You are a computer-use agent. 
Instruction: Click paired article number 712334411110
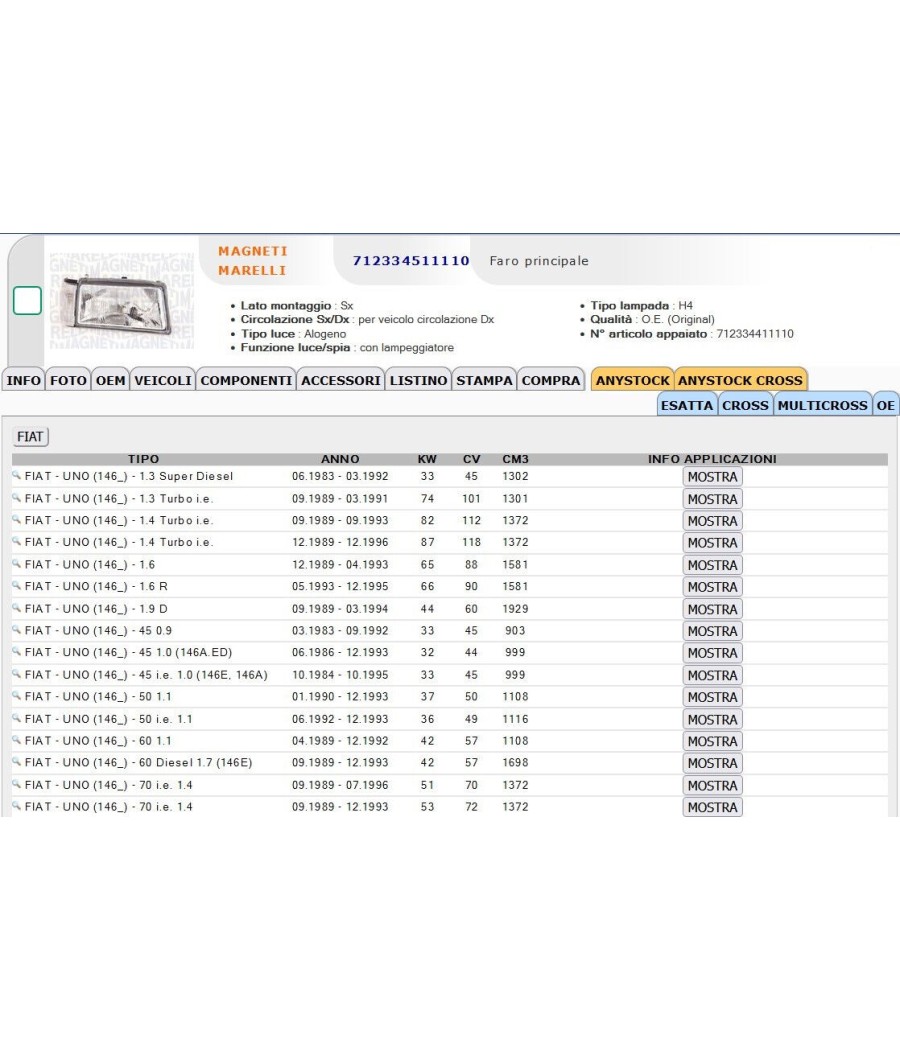click(755, 333)
